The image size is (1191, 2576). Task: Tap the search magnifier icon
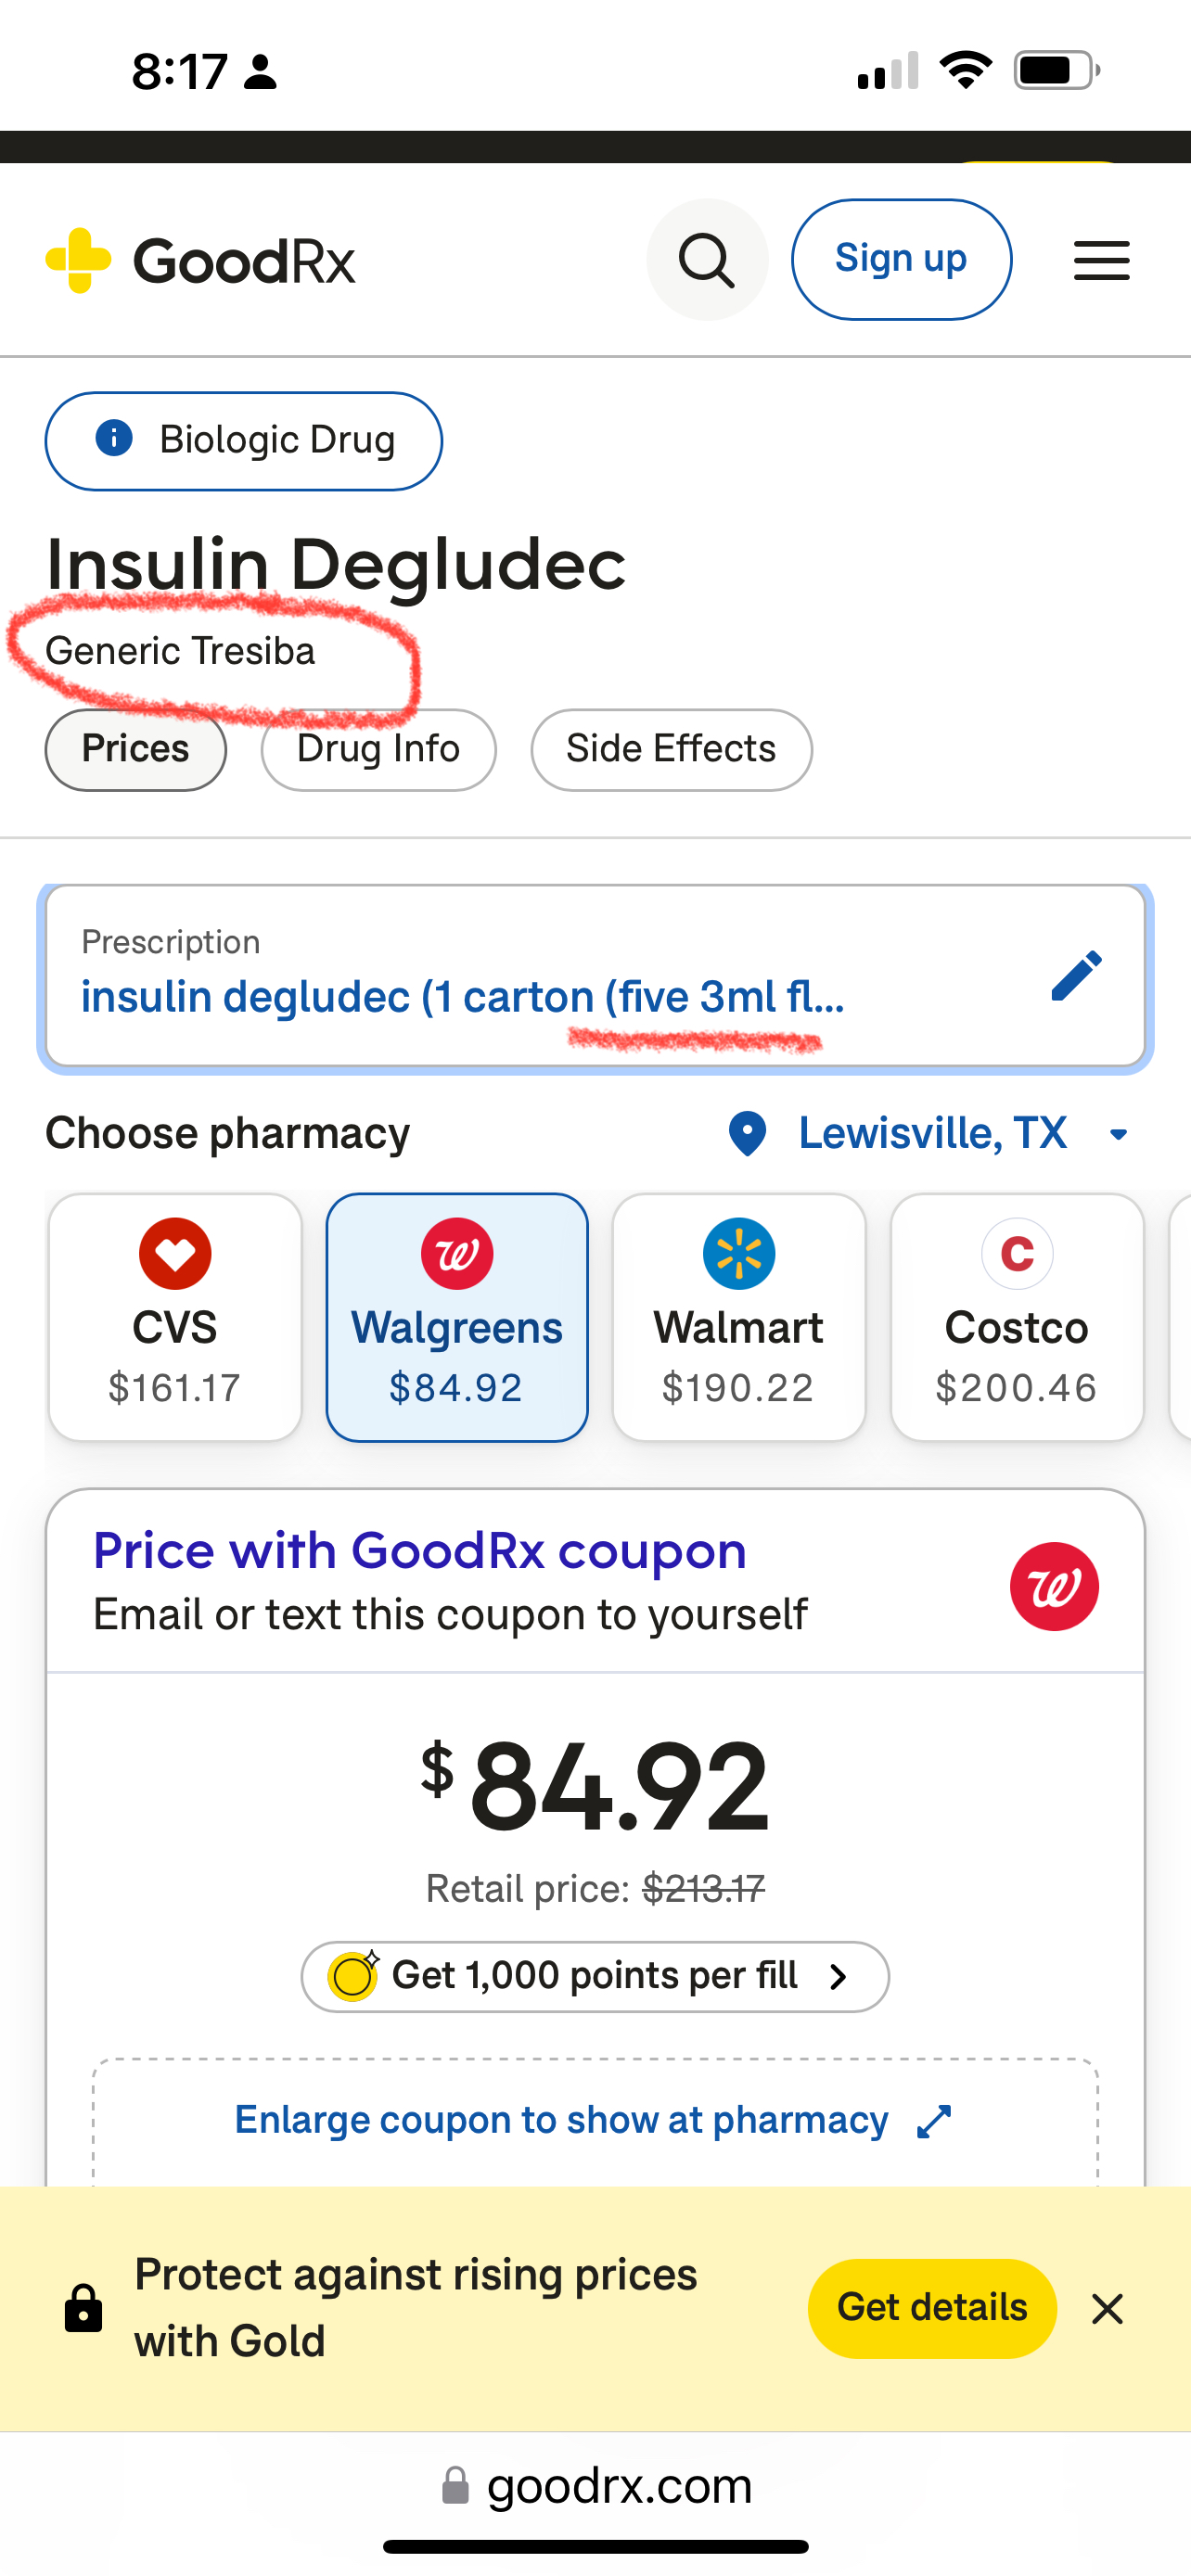pyautogui.click(x=707, y=260)
